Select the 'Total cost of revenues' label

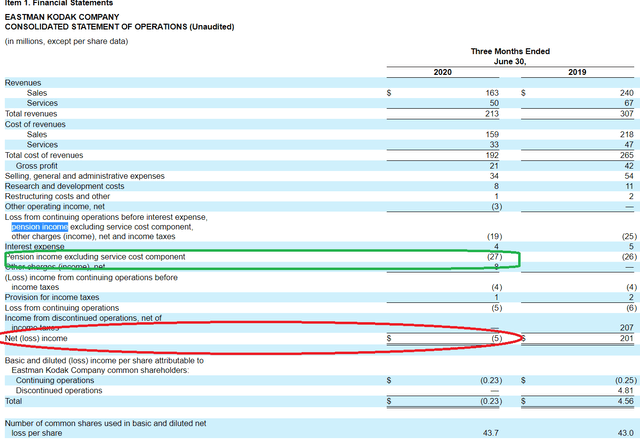click(44, 155)
